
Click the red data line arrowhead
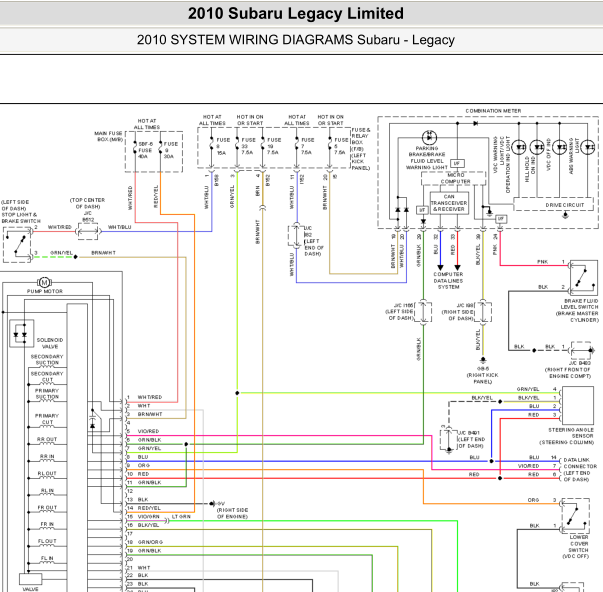pos(457,268)
